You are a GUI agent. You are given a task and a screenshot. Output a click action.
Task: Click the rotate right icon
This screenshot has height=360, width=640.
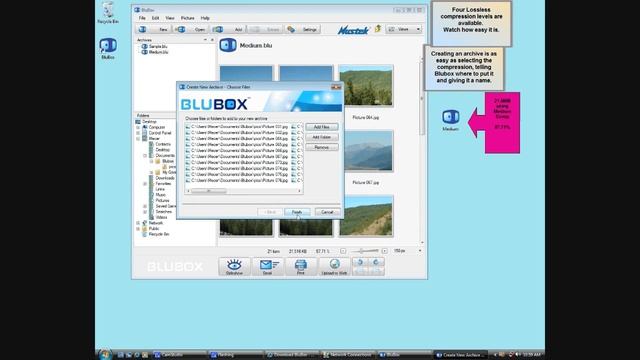(x=376, y=262)
